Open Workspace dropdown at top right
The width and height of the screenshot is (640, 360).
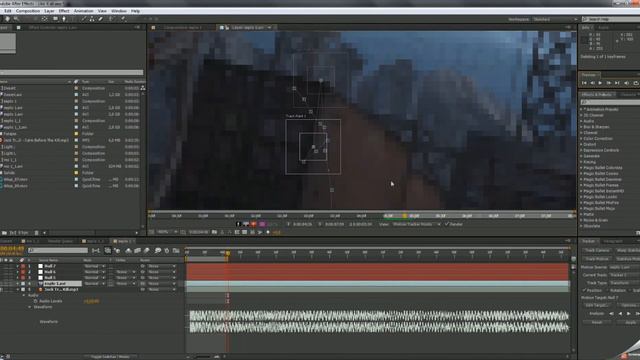pyautogui.click(x=555, y=19)
